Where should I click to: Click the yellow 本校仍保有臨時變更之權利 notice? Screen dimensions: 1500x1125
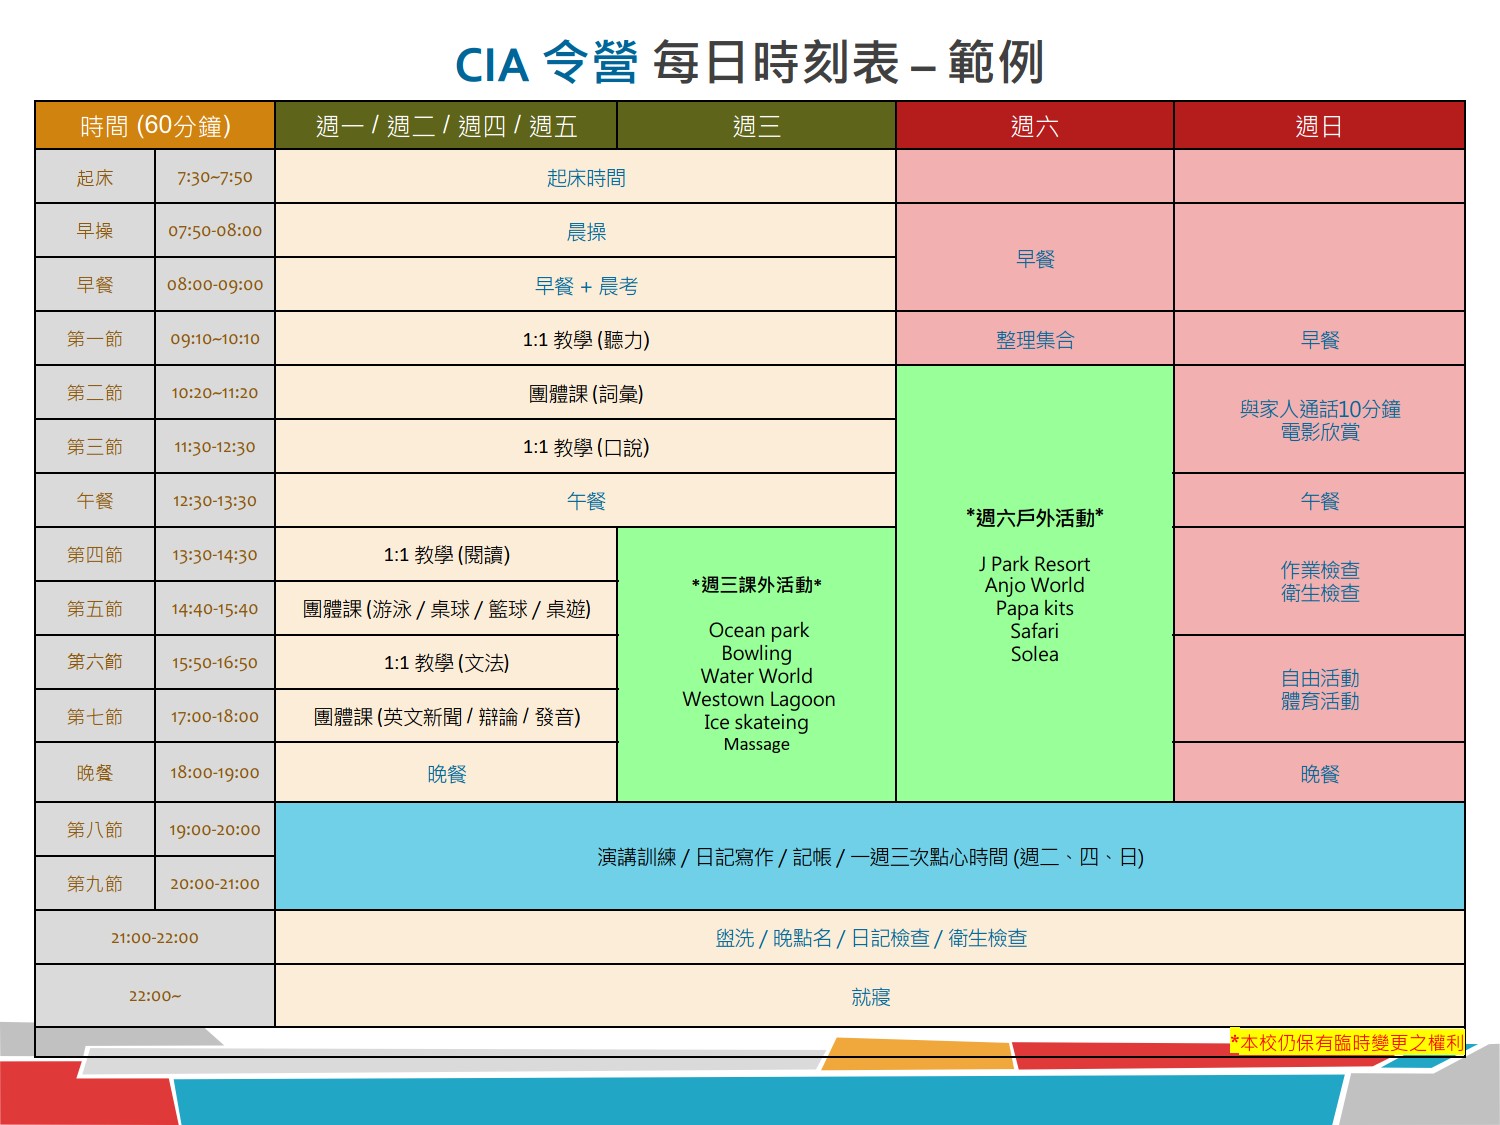[x=1347, y=1043]
